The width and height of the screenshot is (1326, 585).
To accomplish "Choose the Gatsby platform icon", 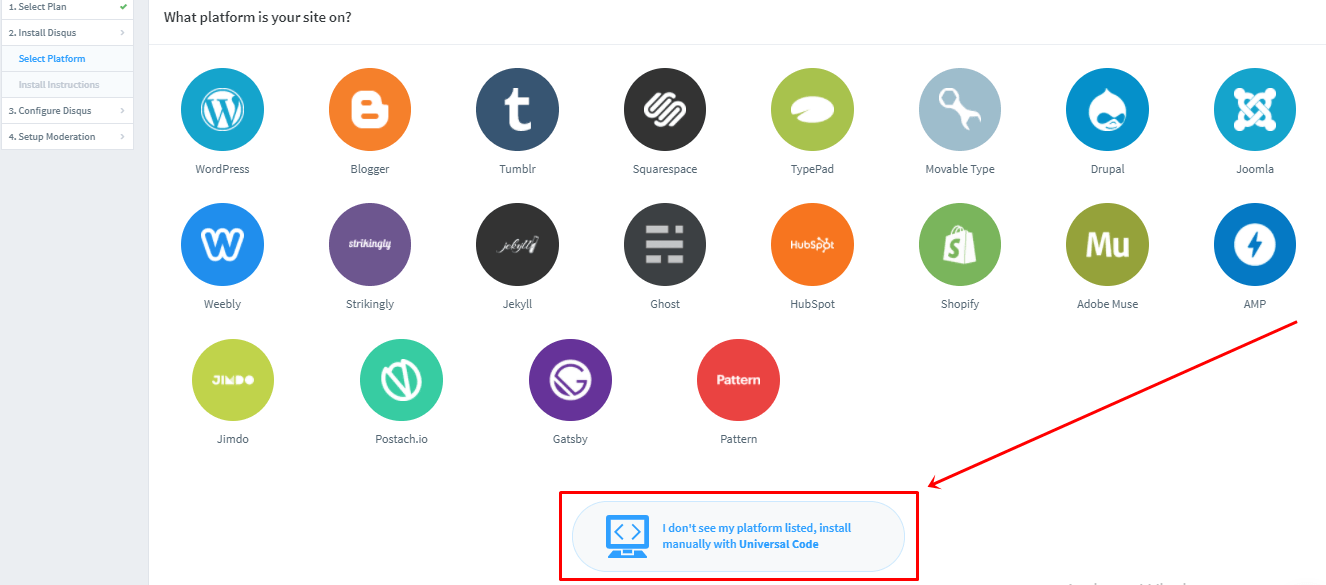I will (570, 380).
